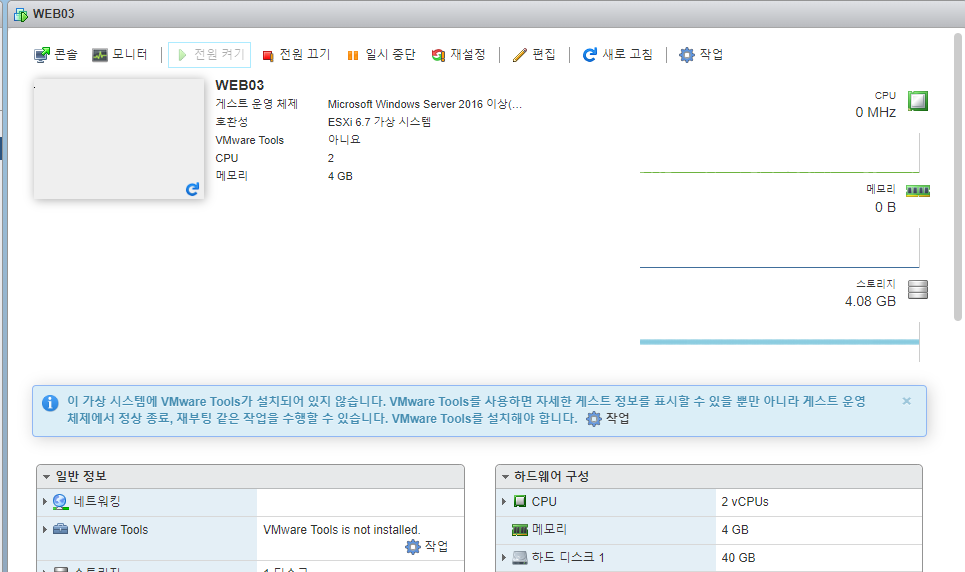Click the CPU chip icon
The image size is (965, 572).
(918, 101)
